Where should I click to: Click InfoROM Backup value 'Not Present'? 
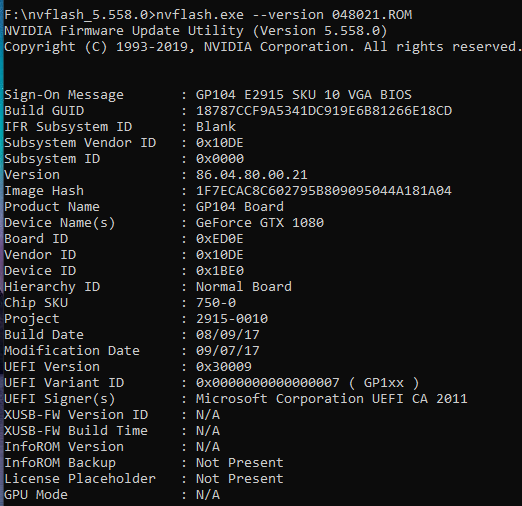pos(240,463)
